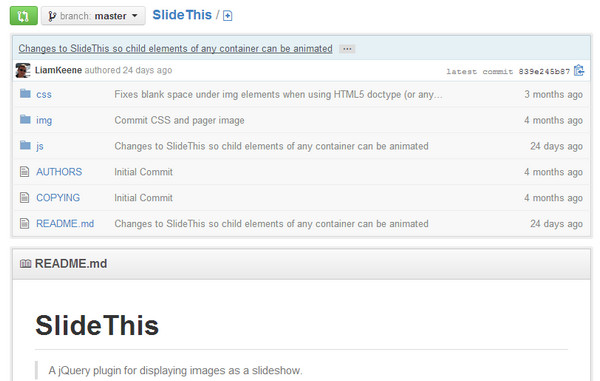Image resolution: width=600 pixels, height=381 pixels.
Task: Open the COPYING file
Action: 58,198
